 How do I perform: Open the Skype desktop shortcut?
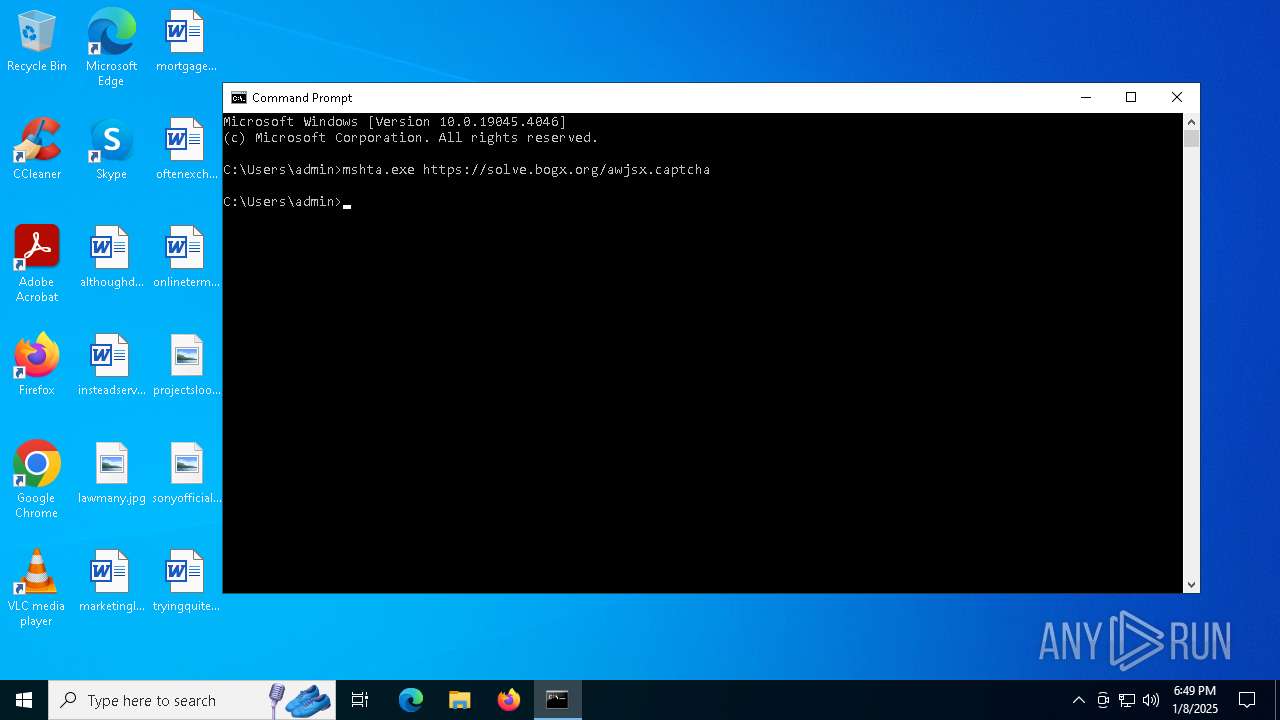111,149
